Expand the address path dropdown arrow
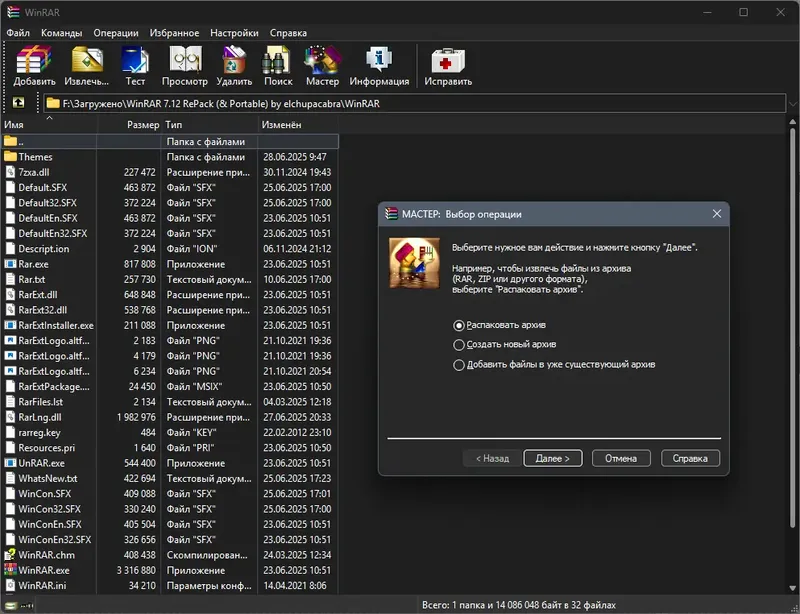The image size is (800, 614). 792,104
